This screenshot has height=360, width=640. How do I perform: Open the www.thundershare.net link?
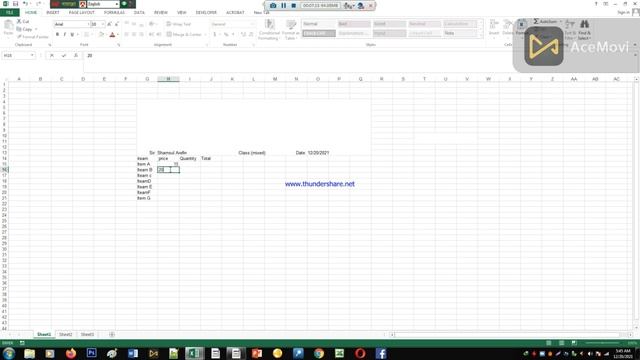(320, 184)
